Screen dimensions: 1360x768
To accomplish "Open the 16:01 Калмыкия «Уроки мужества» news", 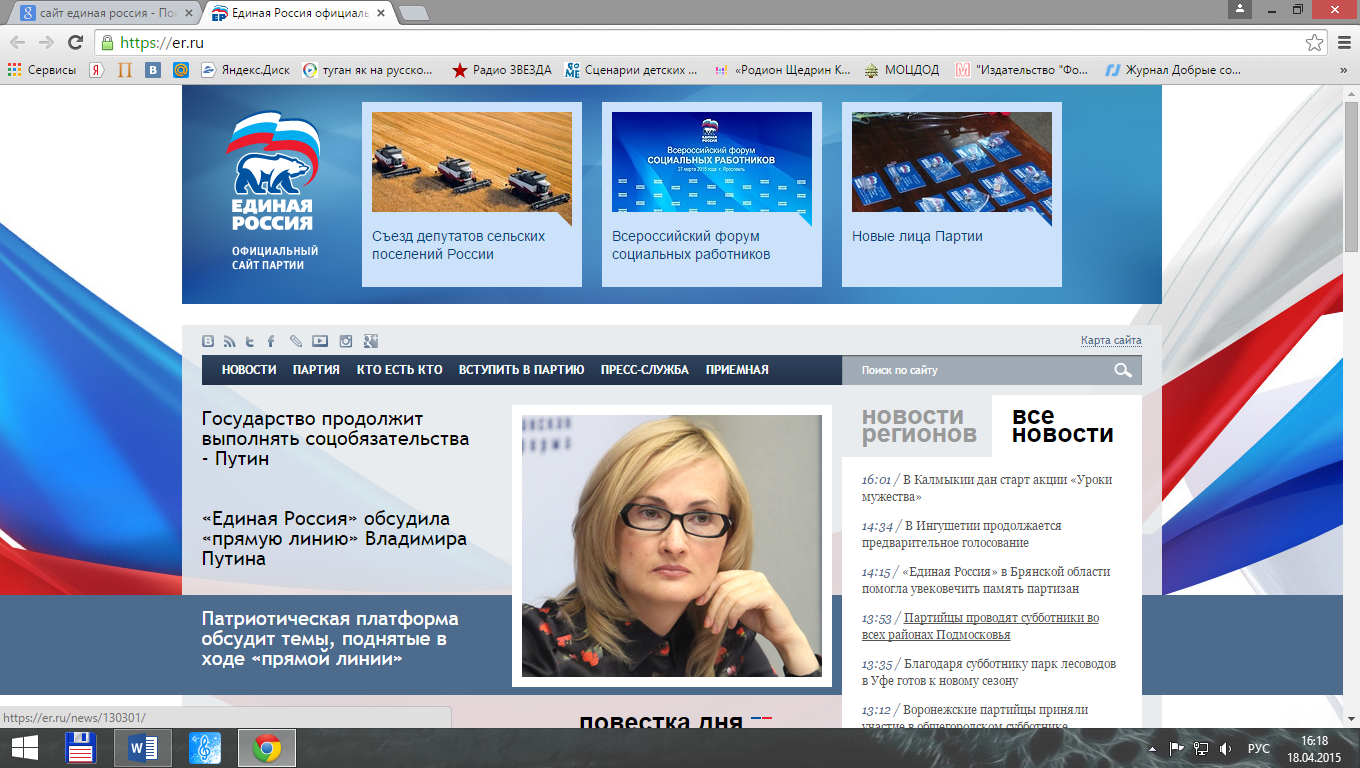I will click(x=987, y=488).
